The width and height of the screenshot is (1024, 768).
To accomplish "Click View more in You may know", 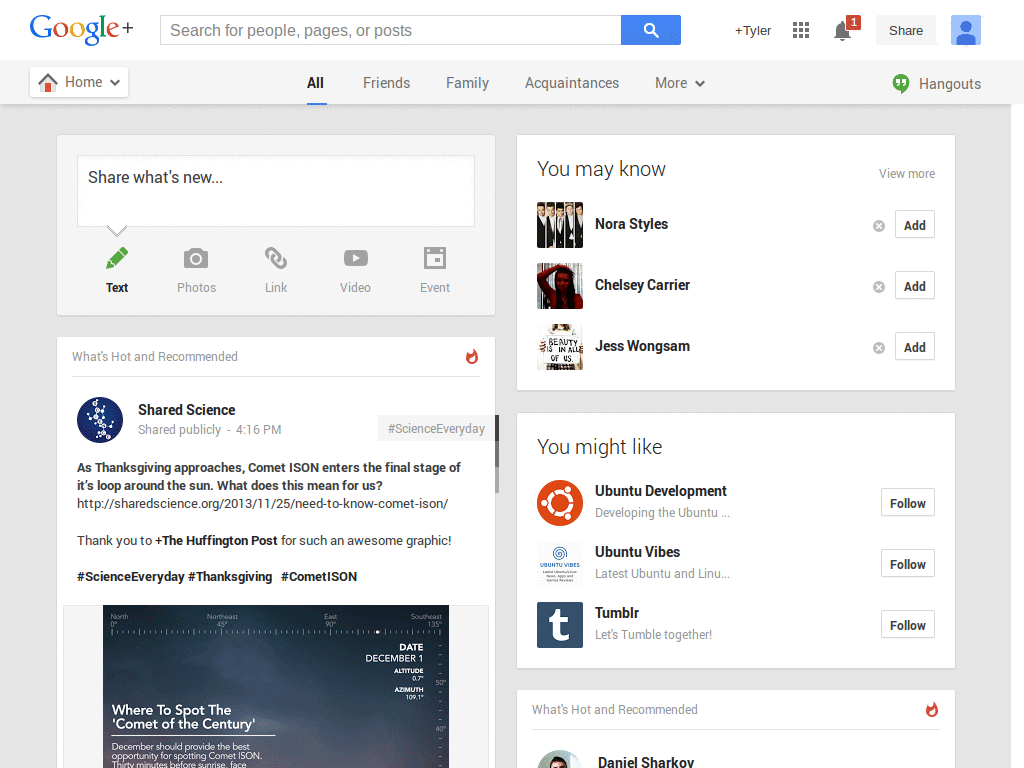I will 906,173.
